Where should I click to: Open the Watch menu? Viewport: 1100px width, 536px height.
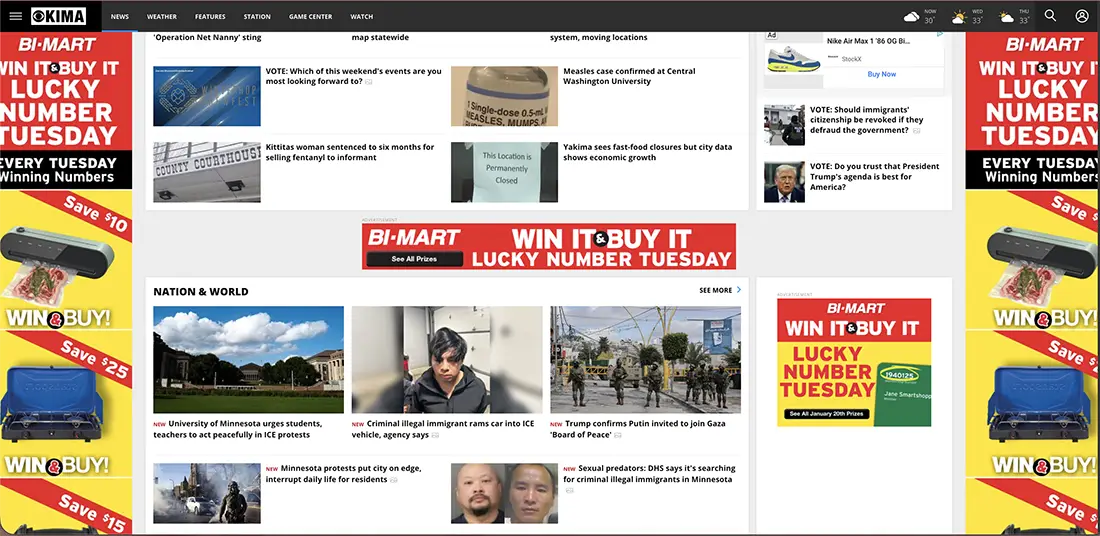[x=361, y=16]
